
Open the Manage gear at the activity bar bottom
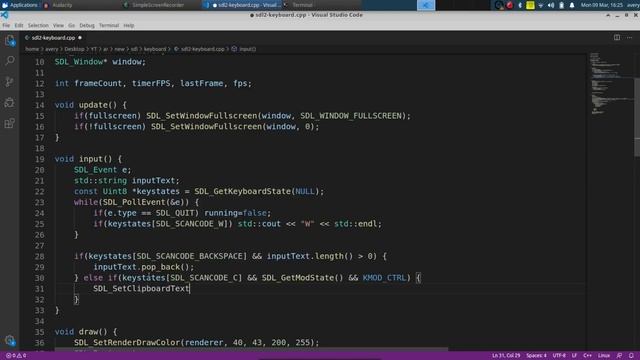coord(10,340)
